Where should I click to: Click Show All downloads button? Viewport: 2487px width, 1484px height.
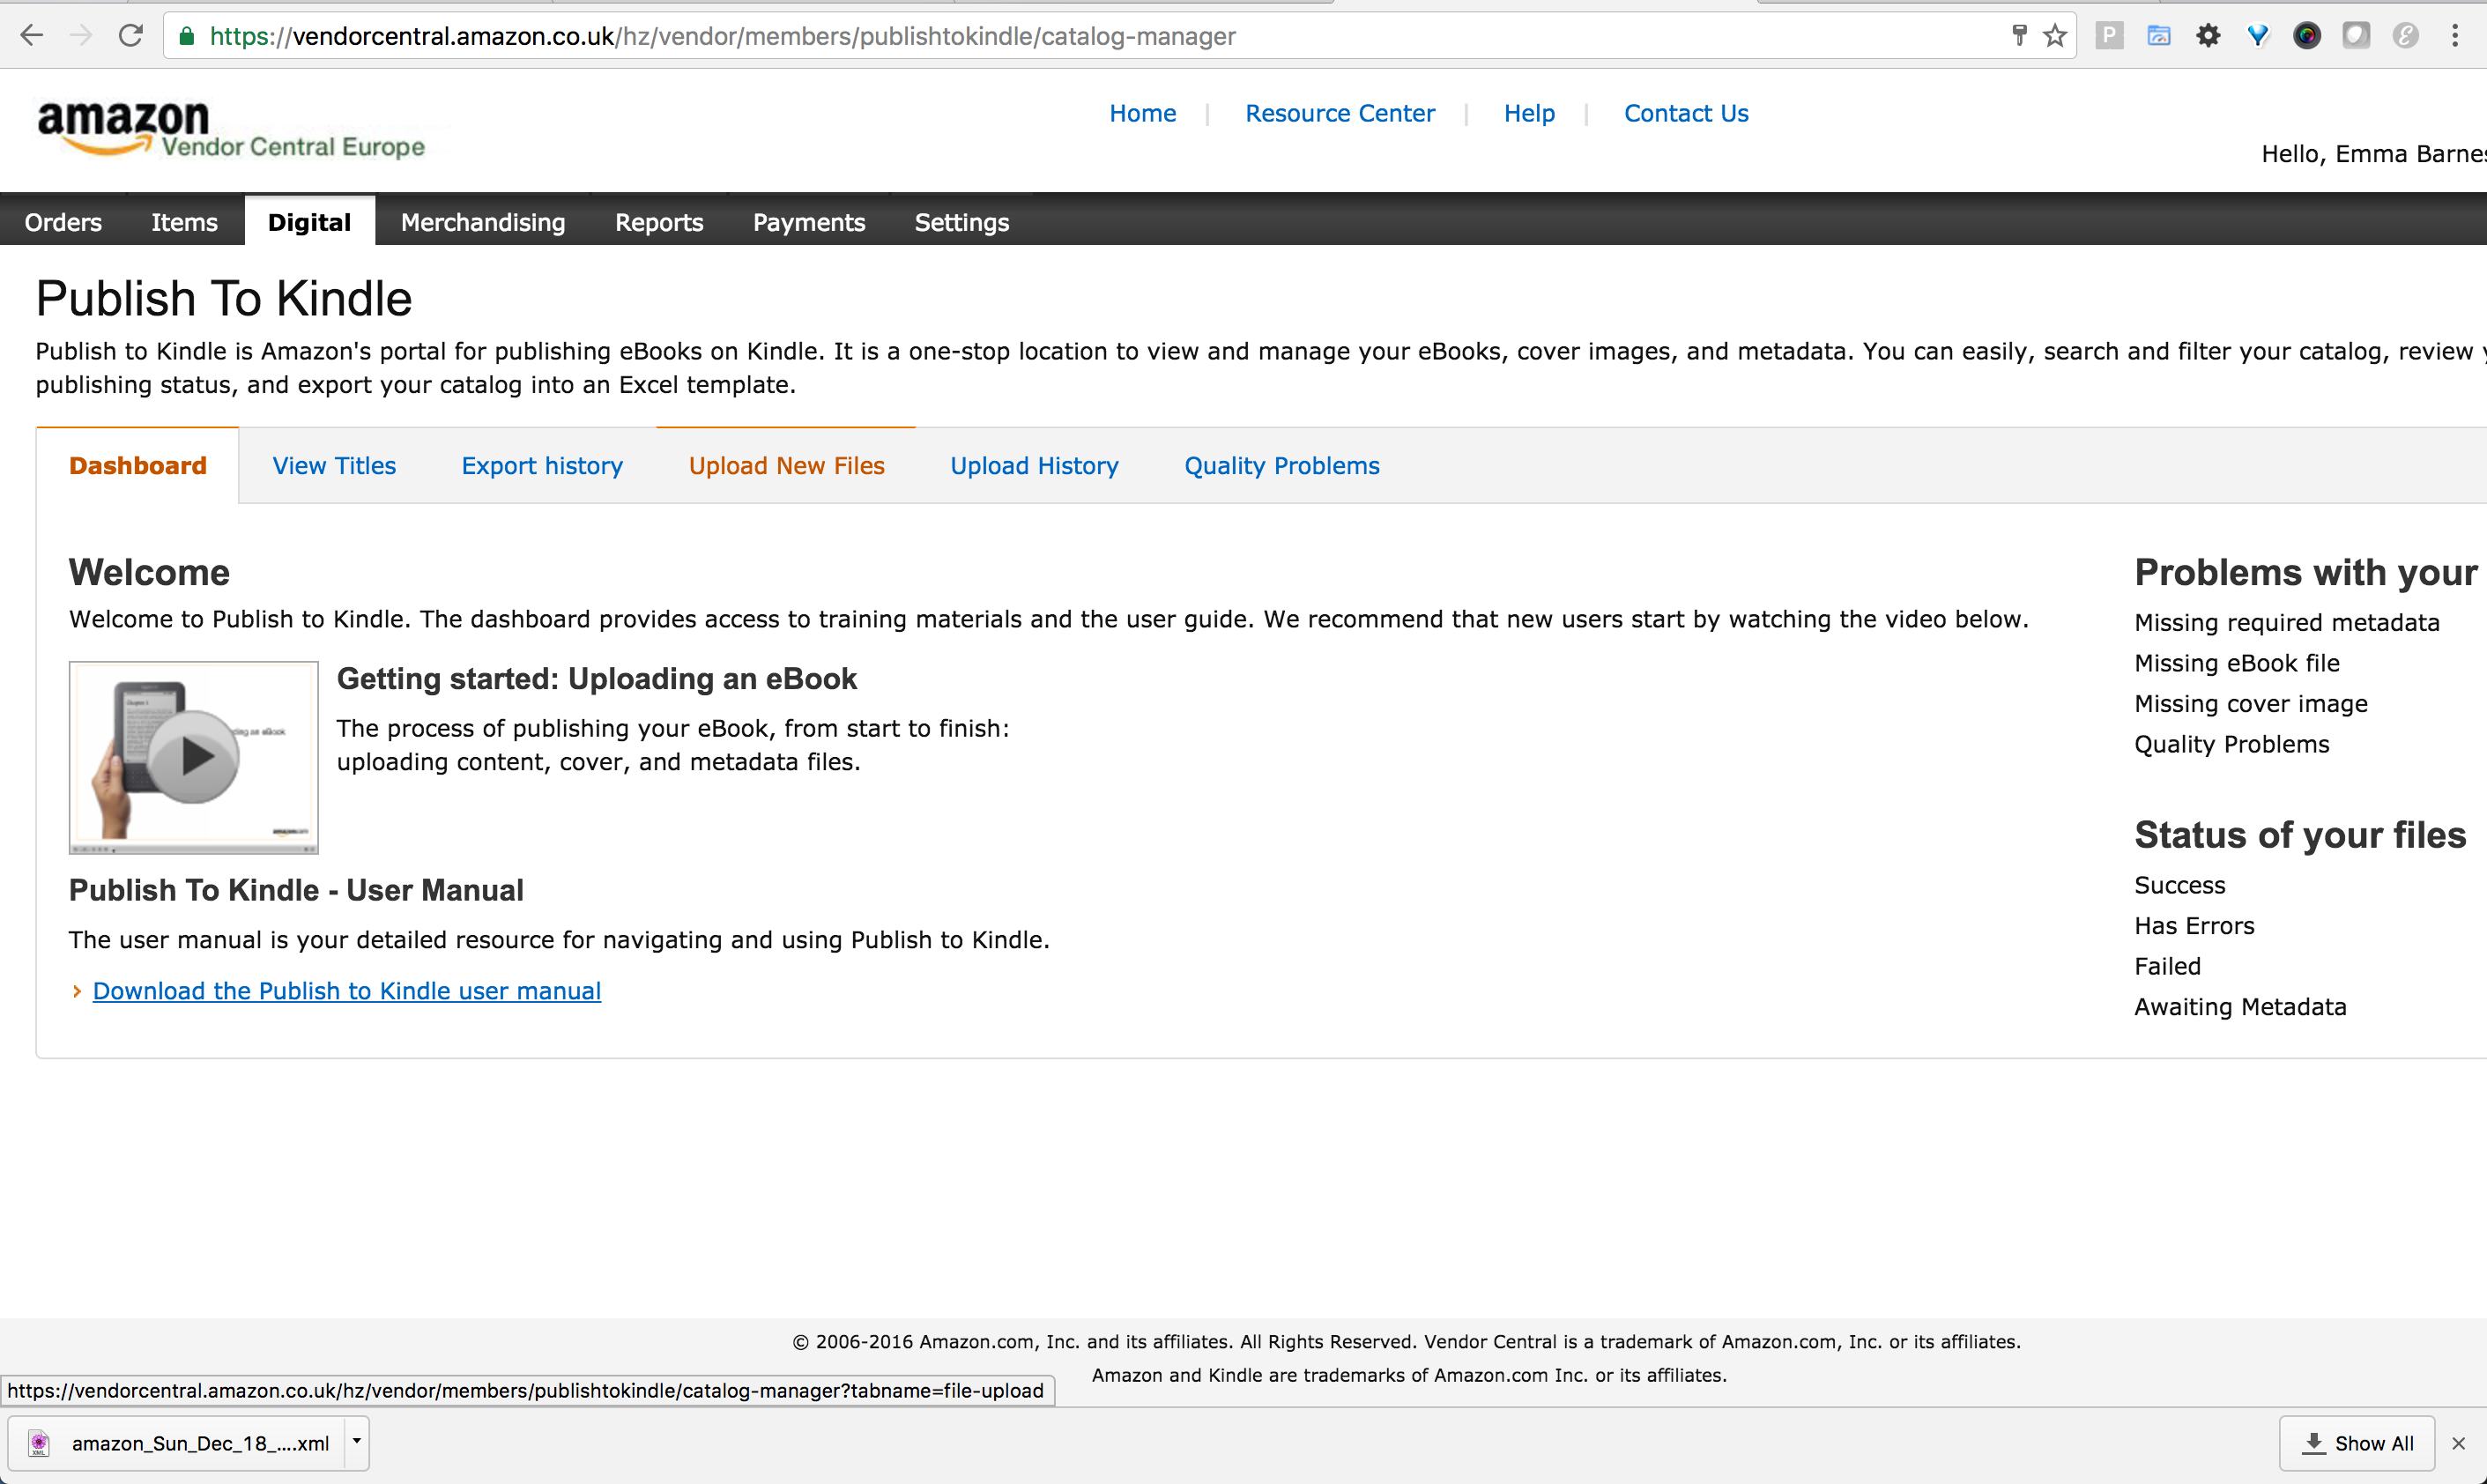(x=2358, y=1443)
